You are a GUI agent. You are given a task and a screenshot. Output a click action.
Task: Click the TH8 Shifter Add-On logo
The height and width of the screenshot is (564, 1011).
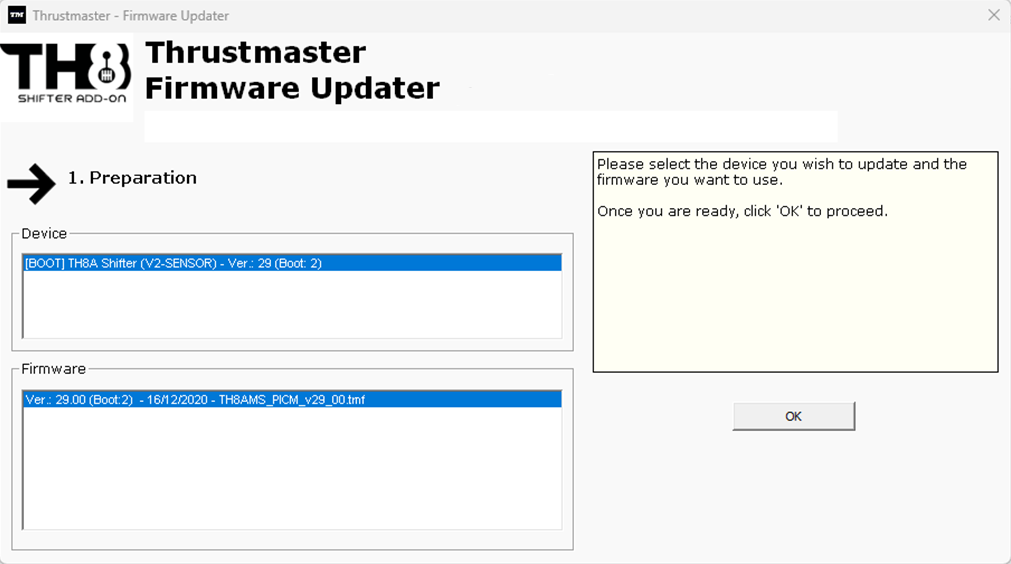tap(66, 77)
